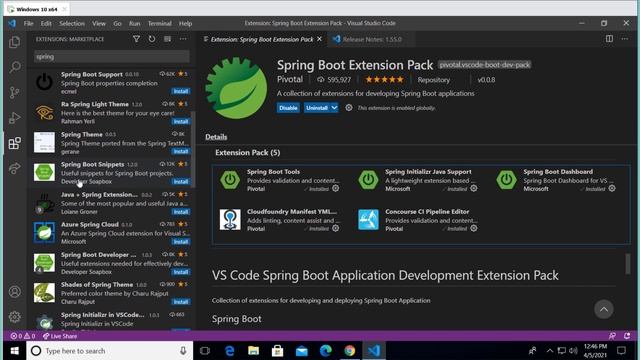This screenshot has width=640, height=360.
Task: Open Microsoft Store from the taskbar
Action: point(277,351)
